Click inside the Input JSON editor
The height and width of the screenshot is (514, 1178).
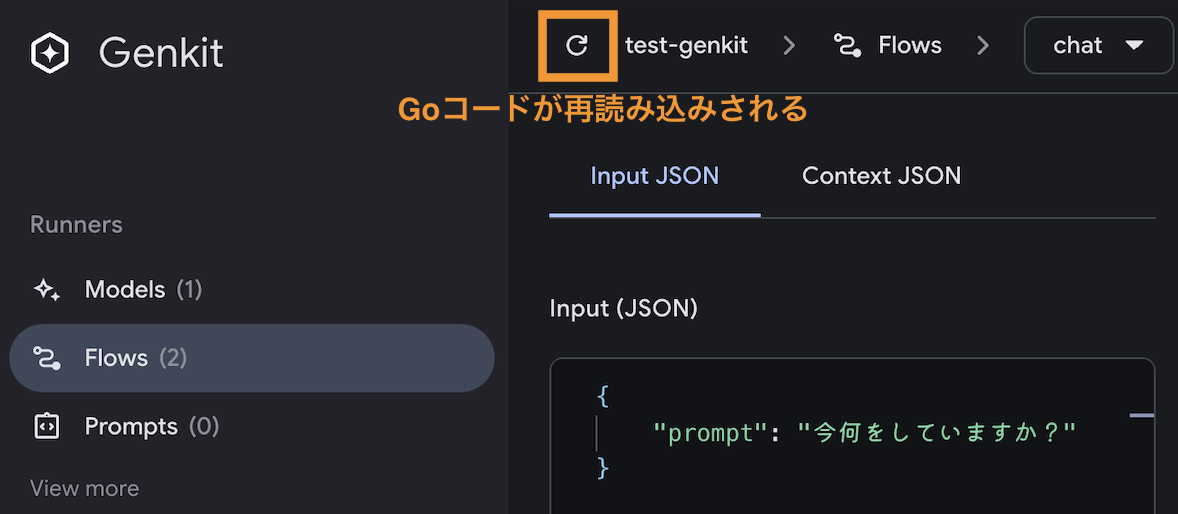(852, 436)
